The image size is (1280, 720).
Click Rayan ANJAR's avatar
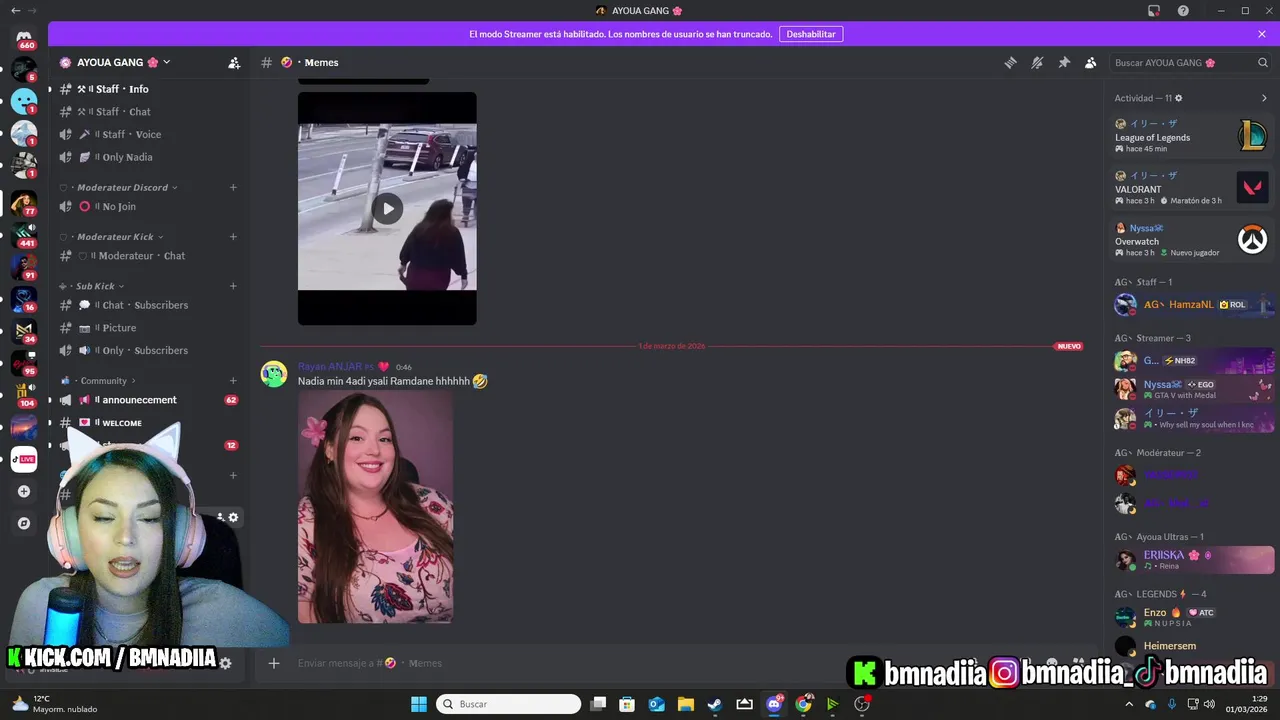274,374
